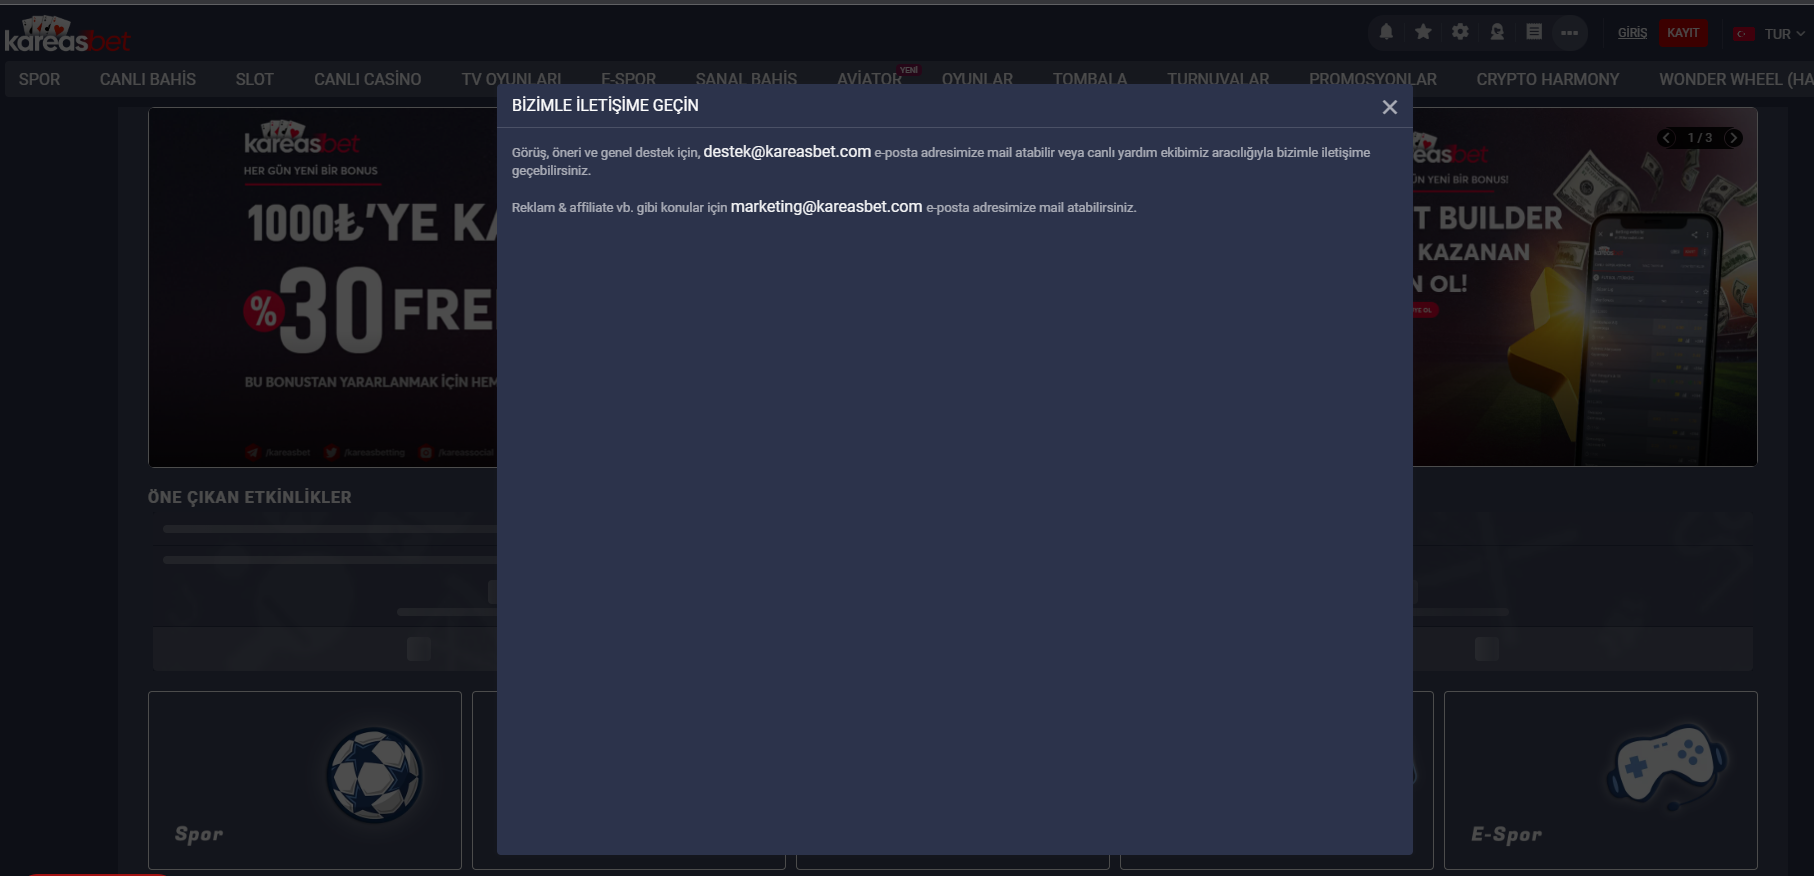The height and width of the screenshot is (876, 1814).
Task: Open live support agent icon
Action: click(1497, 32)
